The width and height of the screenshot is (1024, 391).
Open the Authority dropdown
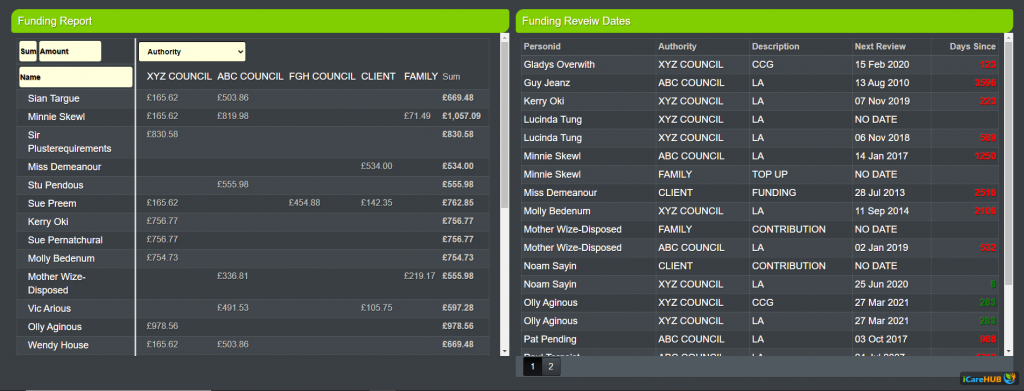(x=192, y=52)
